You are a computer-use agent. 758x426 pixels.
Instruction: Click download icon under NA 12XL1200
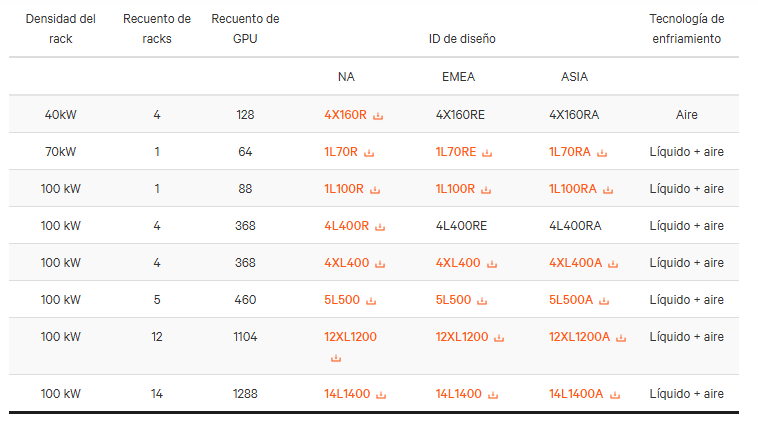click(336, 358)
